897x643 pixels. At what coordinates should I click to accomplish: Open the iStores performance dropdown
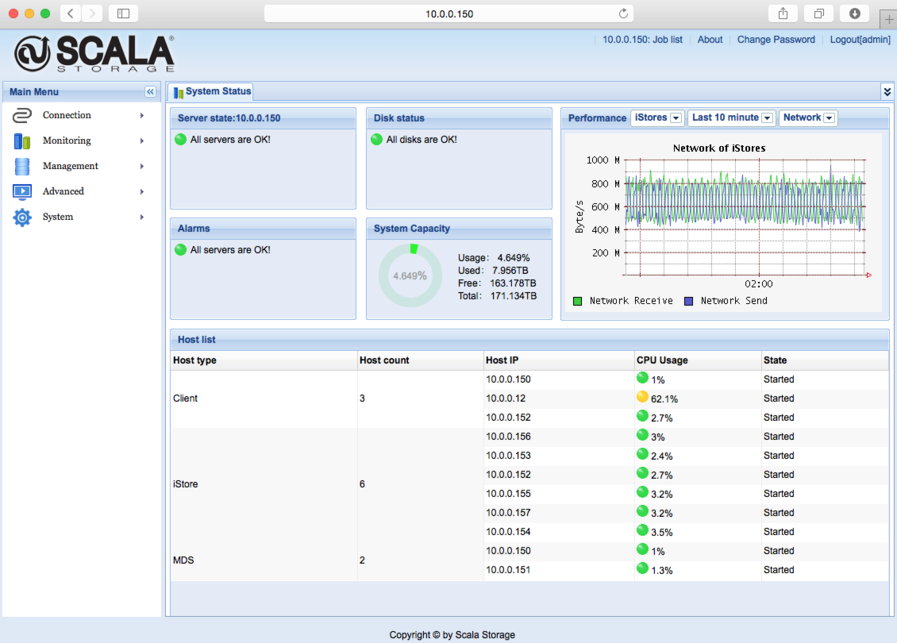click(x=658, y=118)
